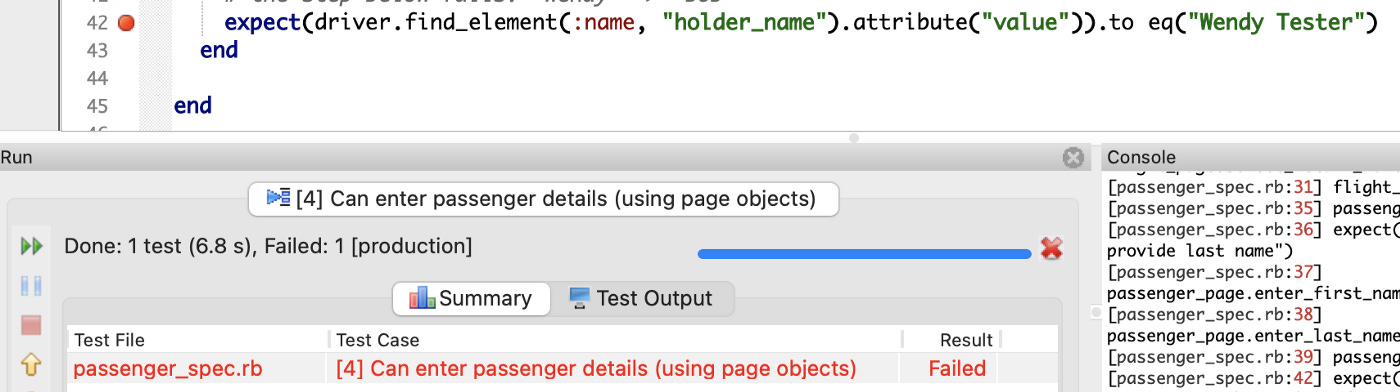Click the green double-arrow run tests icon
This screenshot has height=392, width=1400.
pyautogui.click(x=32, y=246)
